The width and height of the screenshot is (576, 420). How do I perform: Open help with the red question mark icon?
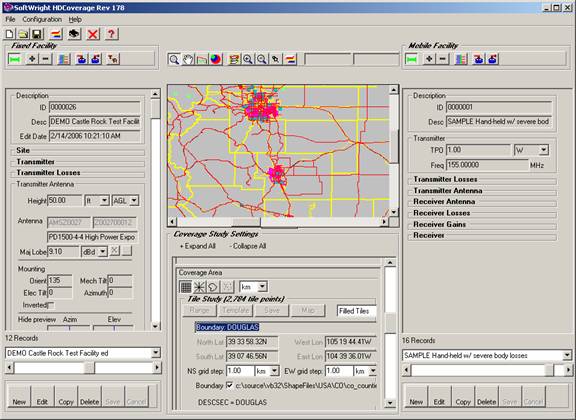pyautogui.click(x=111, y=34)
